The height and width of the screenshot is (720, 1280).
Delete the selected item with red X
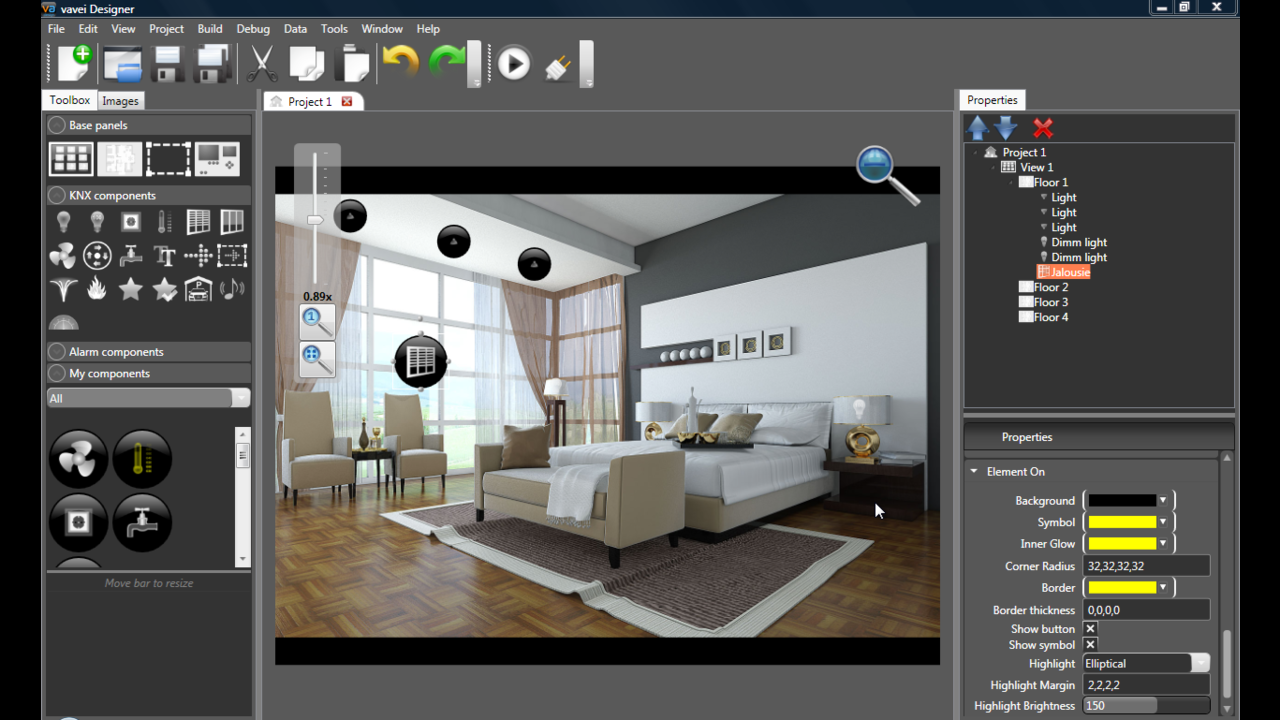coord(1043,127)
